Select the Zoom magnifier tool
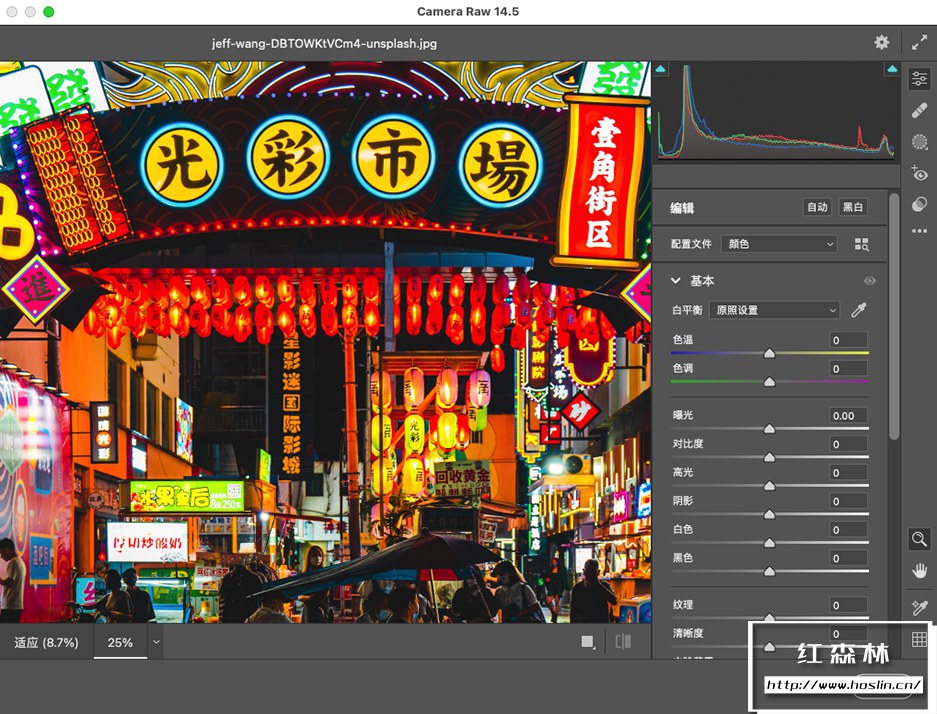The image size is (937, 714). click(919, 540)
